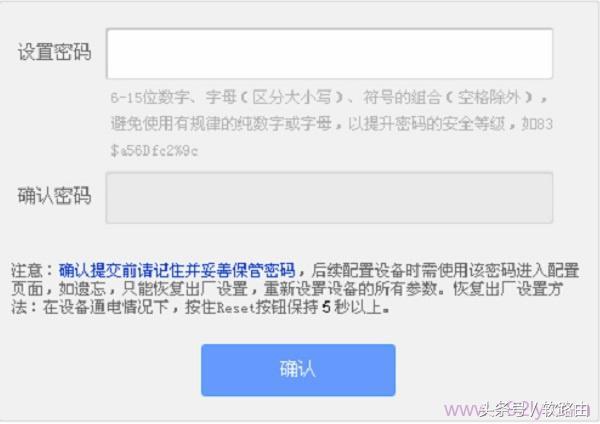The image size is (600, 424).
Task: Click the 区分大小写 parenthetical in the hint
Action: [292, 98]
